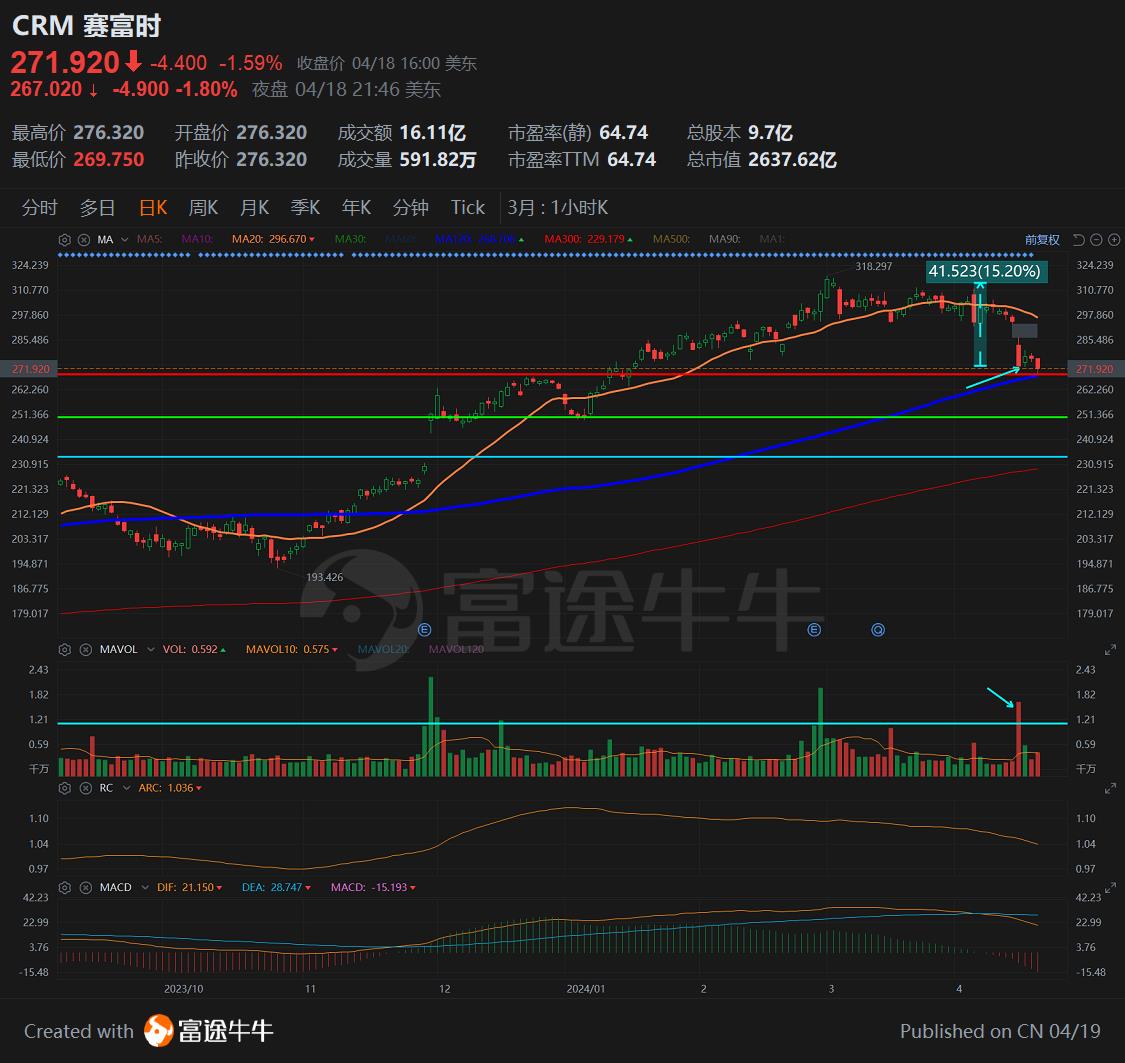
Task: Expand the MACD panel to full size
Action: [x=1110, y=887]
